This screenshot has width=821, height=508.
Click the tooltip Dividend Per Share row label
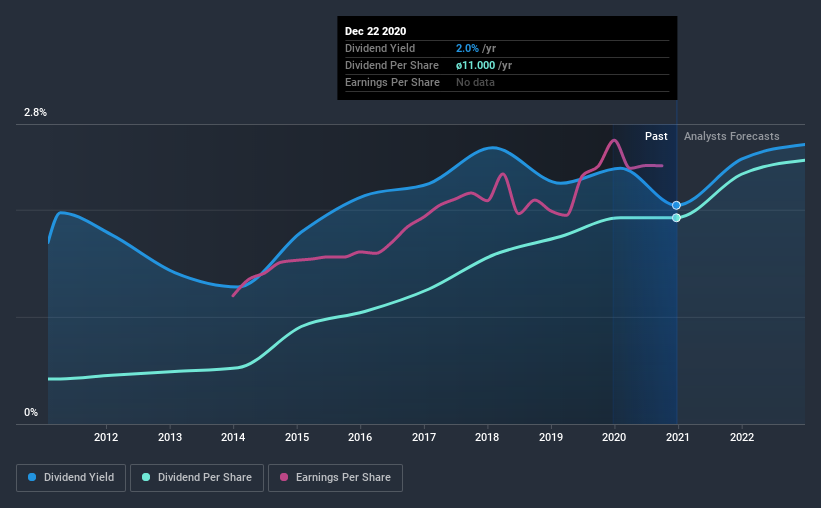tap(392, 65)
